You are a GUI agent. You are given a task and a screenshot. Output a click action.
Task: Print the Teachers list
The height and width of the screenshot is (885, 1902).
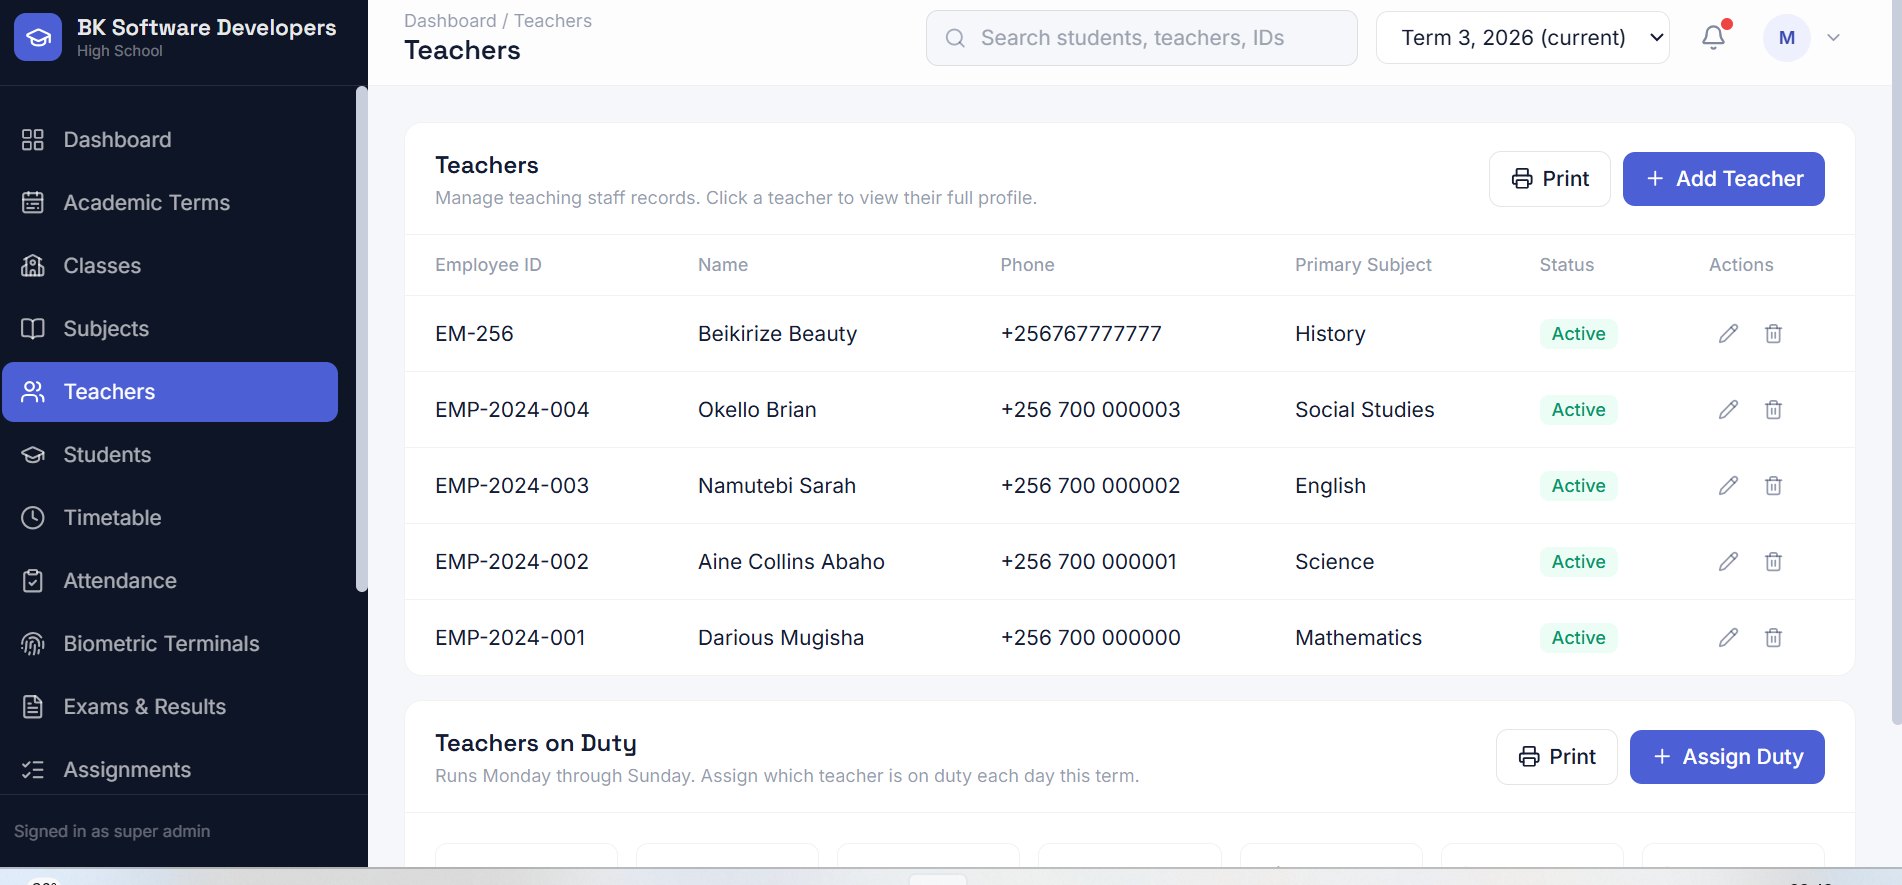[1549, 179]
